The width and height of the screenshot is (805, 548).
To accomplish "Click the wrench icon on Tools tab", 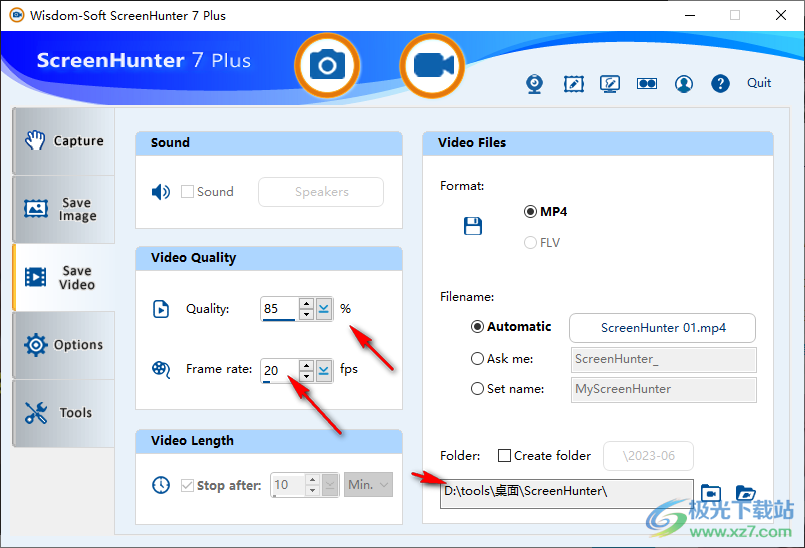I will coord(36,413).
